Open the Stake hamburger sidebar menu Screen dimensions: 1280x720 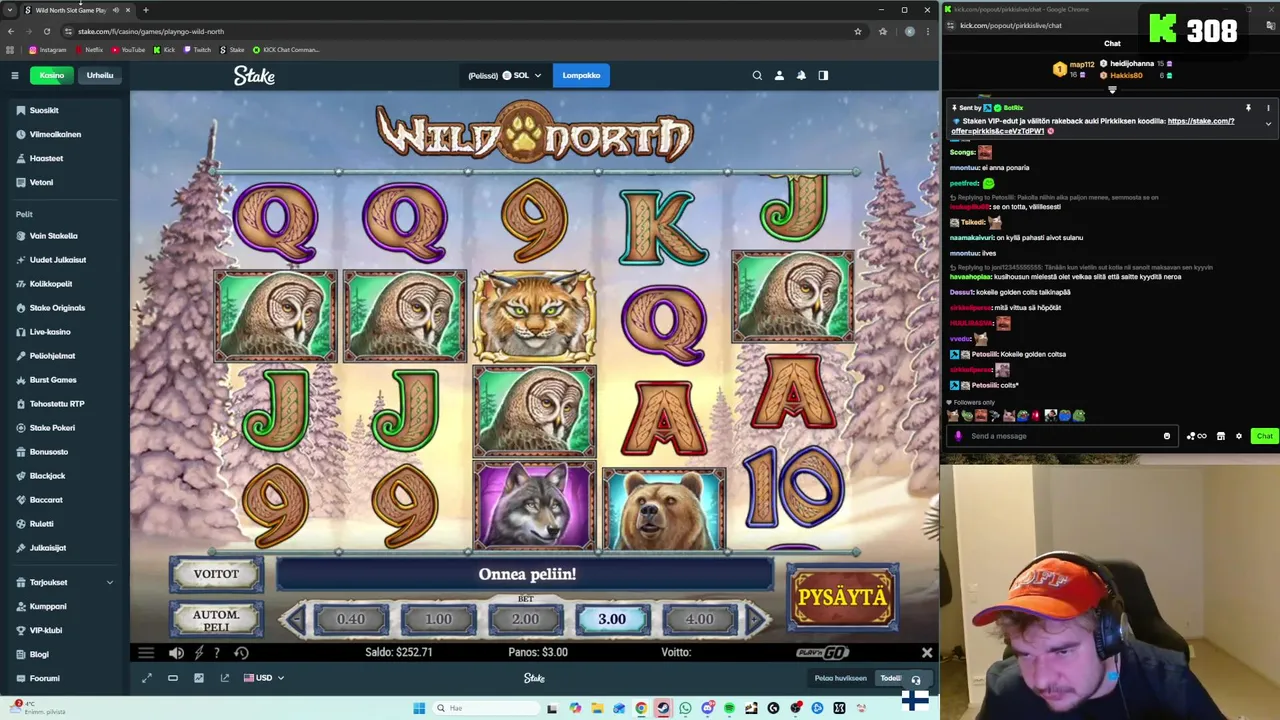coord(15,75)
